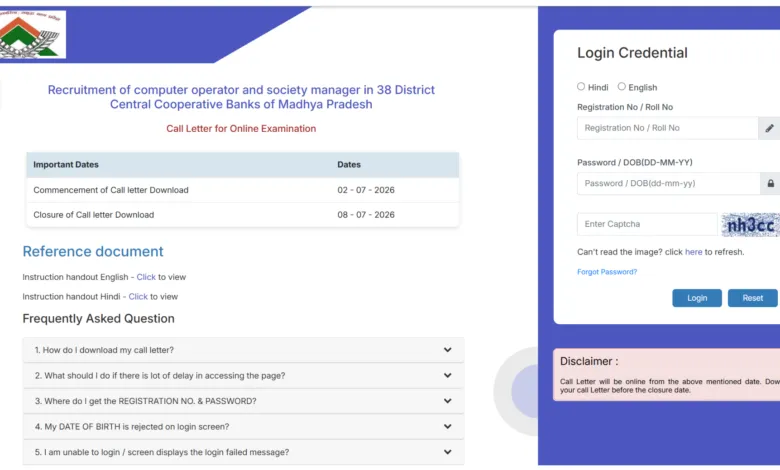Select the English language radio button

[621, 87]
